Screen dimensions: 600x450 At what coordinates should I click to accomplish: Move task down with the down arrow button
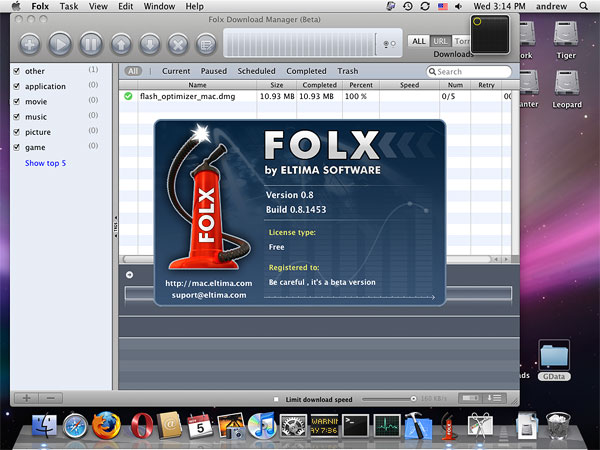(x=150, y=44)
